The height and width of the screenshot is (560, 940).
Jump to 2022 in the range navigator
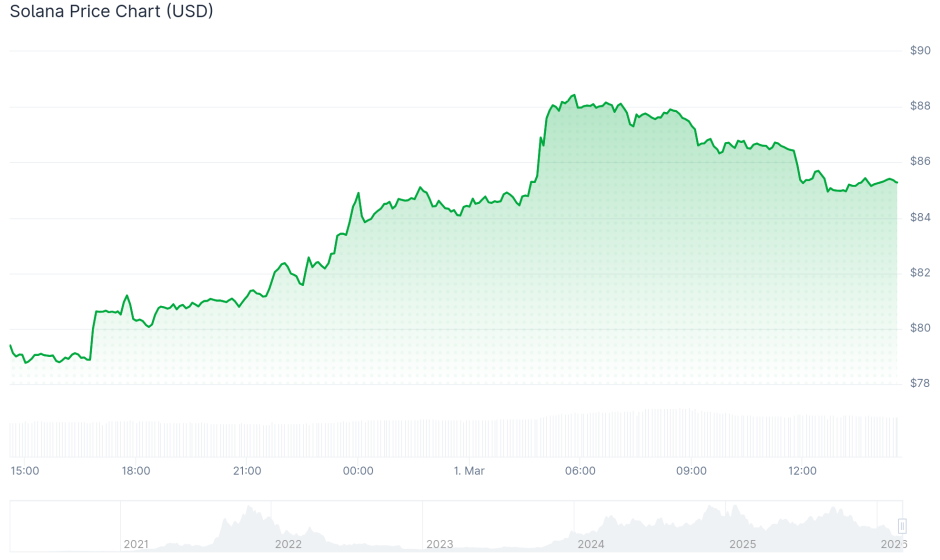[288, 544]
